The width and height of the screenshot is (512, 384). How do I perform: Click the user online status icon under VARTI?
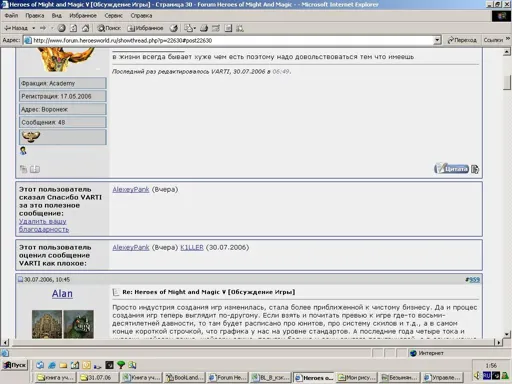click(23, 151)
